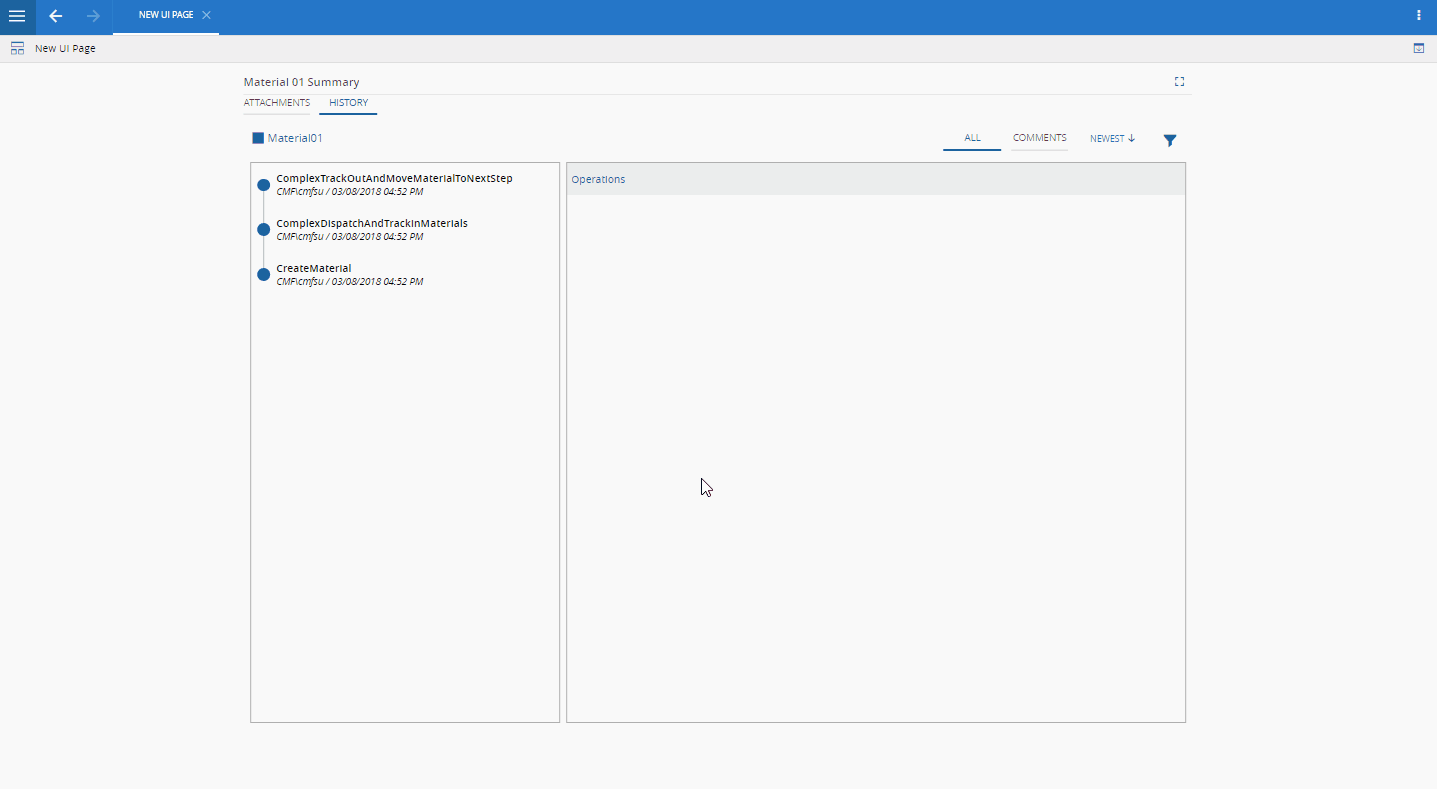Screen dimensions: 1437x789
Task: Expand Material 01 Summary to fullscreen
Action: [x=1179, y=82]
